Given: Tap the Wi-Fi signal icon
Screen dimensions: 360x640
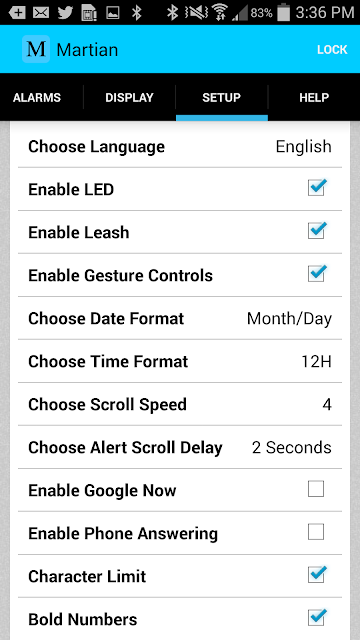Looking at the screenshot, I should pos(220,13).
